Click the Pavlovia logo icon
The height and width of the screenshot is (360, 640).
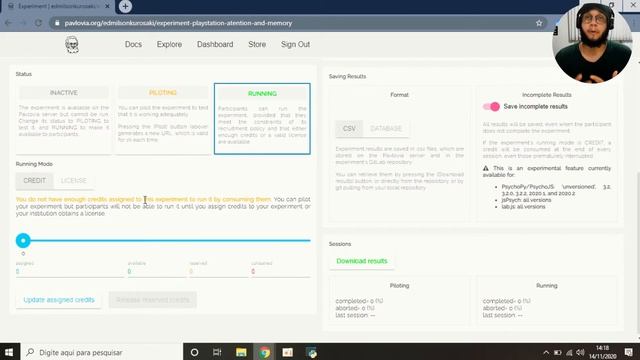(x=72, y=44)
